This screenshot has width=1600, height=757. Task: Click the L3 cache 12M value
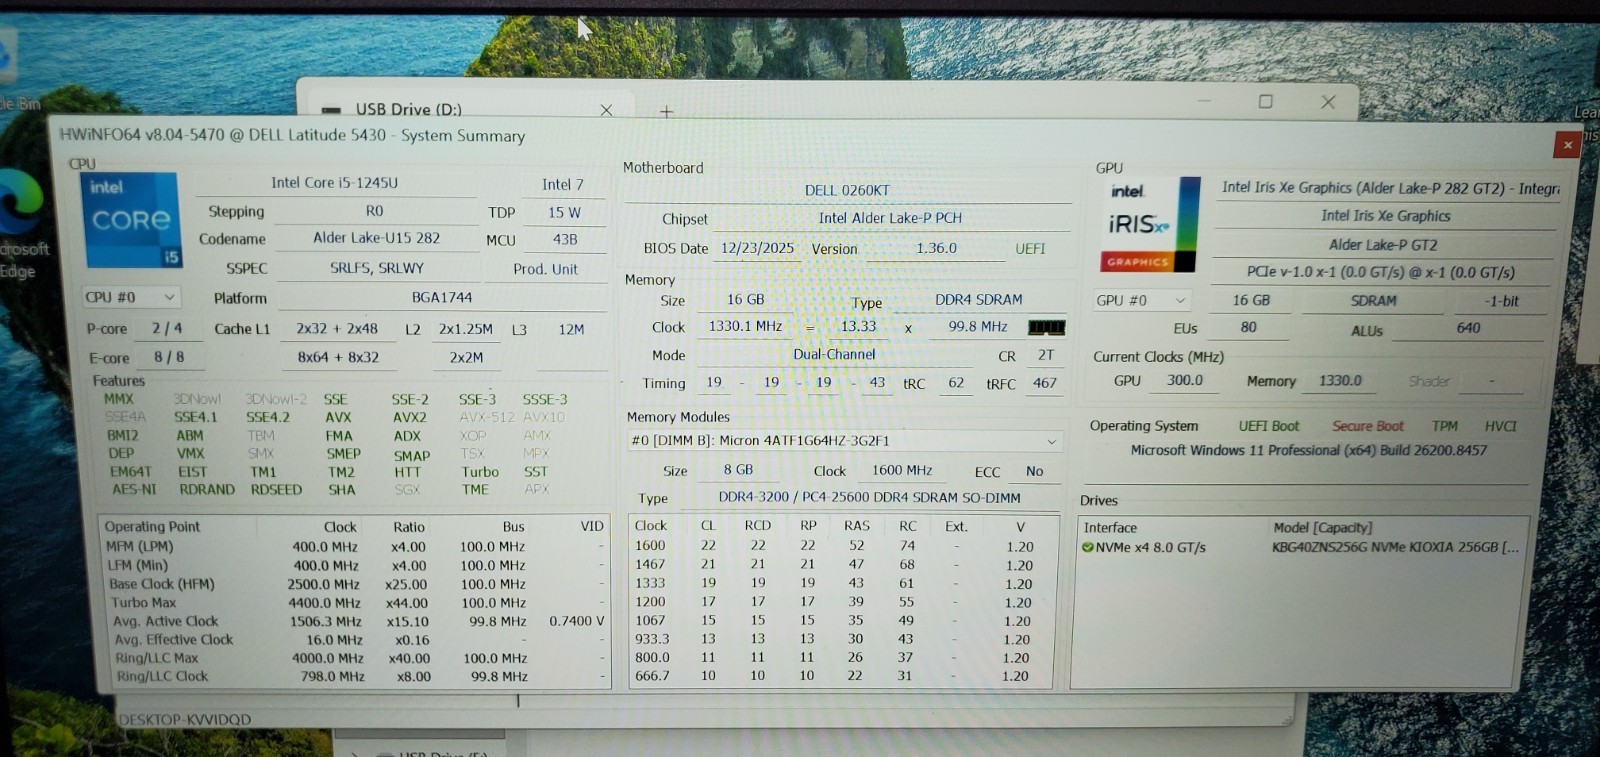(571, 329)
